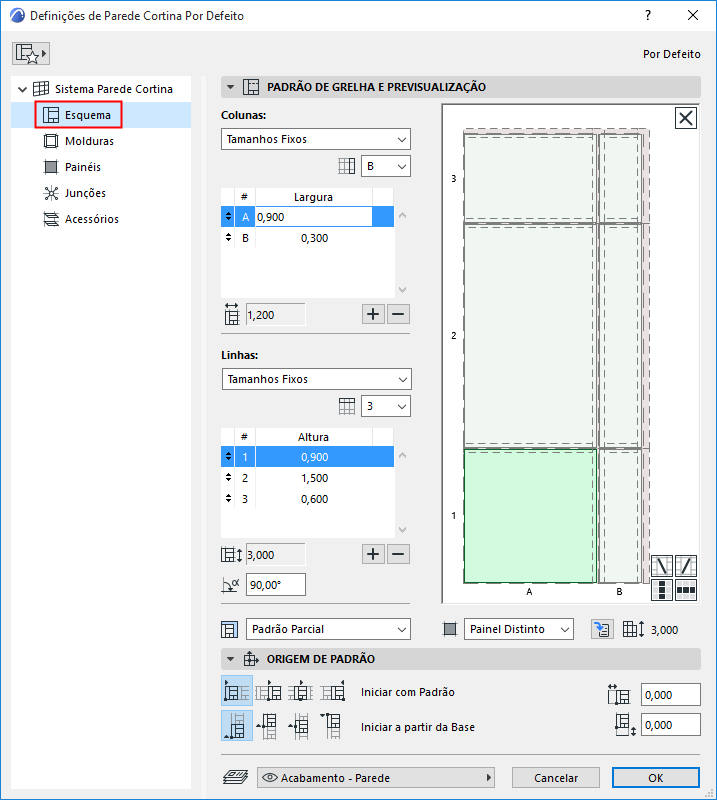Open the Colunas Tamanhos Fixos dropdown
The image size is (717, 800).
[x=316, y=139]
